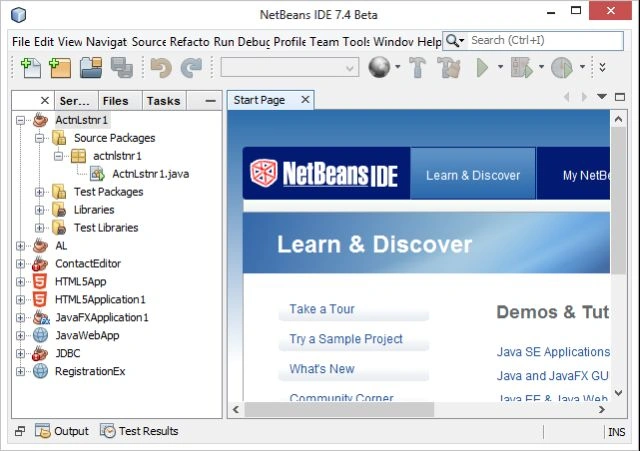The image size is (640, 451).
Task: Click the restore windows icon in status bar
Action: tap(20, 431)
